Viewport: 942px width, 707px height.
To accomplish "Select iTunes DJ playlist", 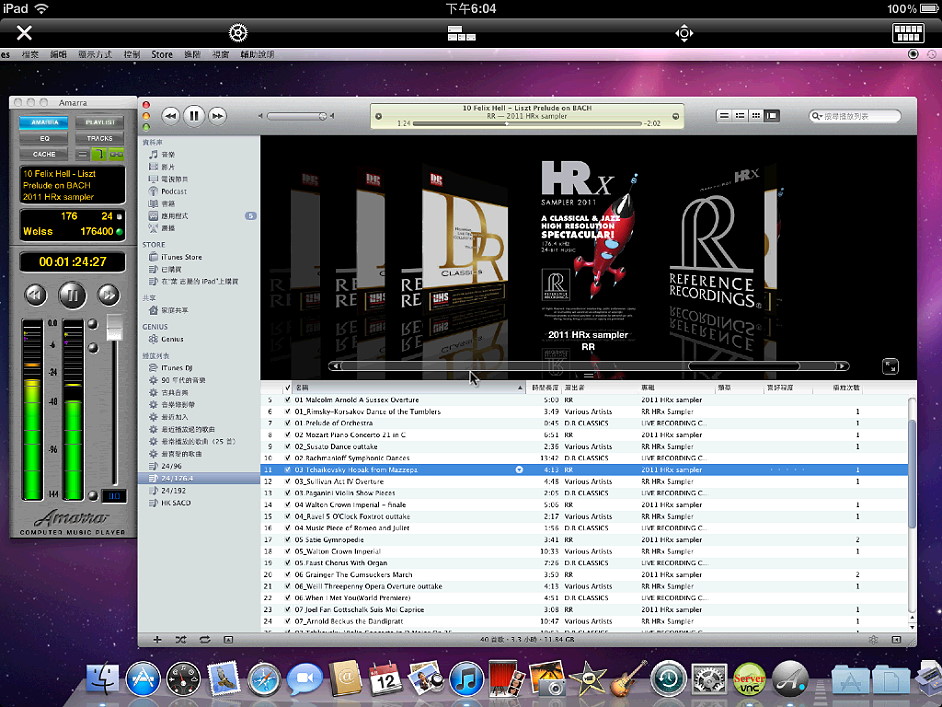I will tap(176, 368).
